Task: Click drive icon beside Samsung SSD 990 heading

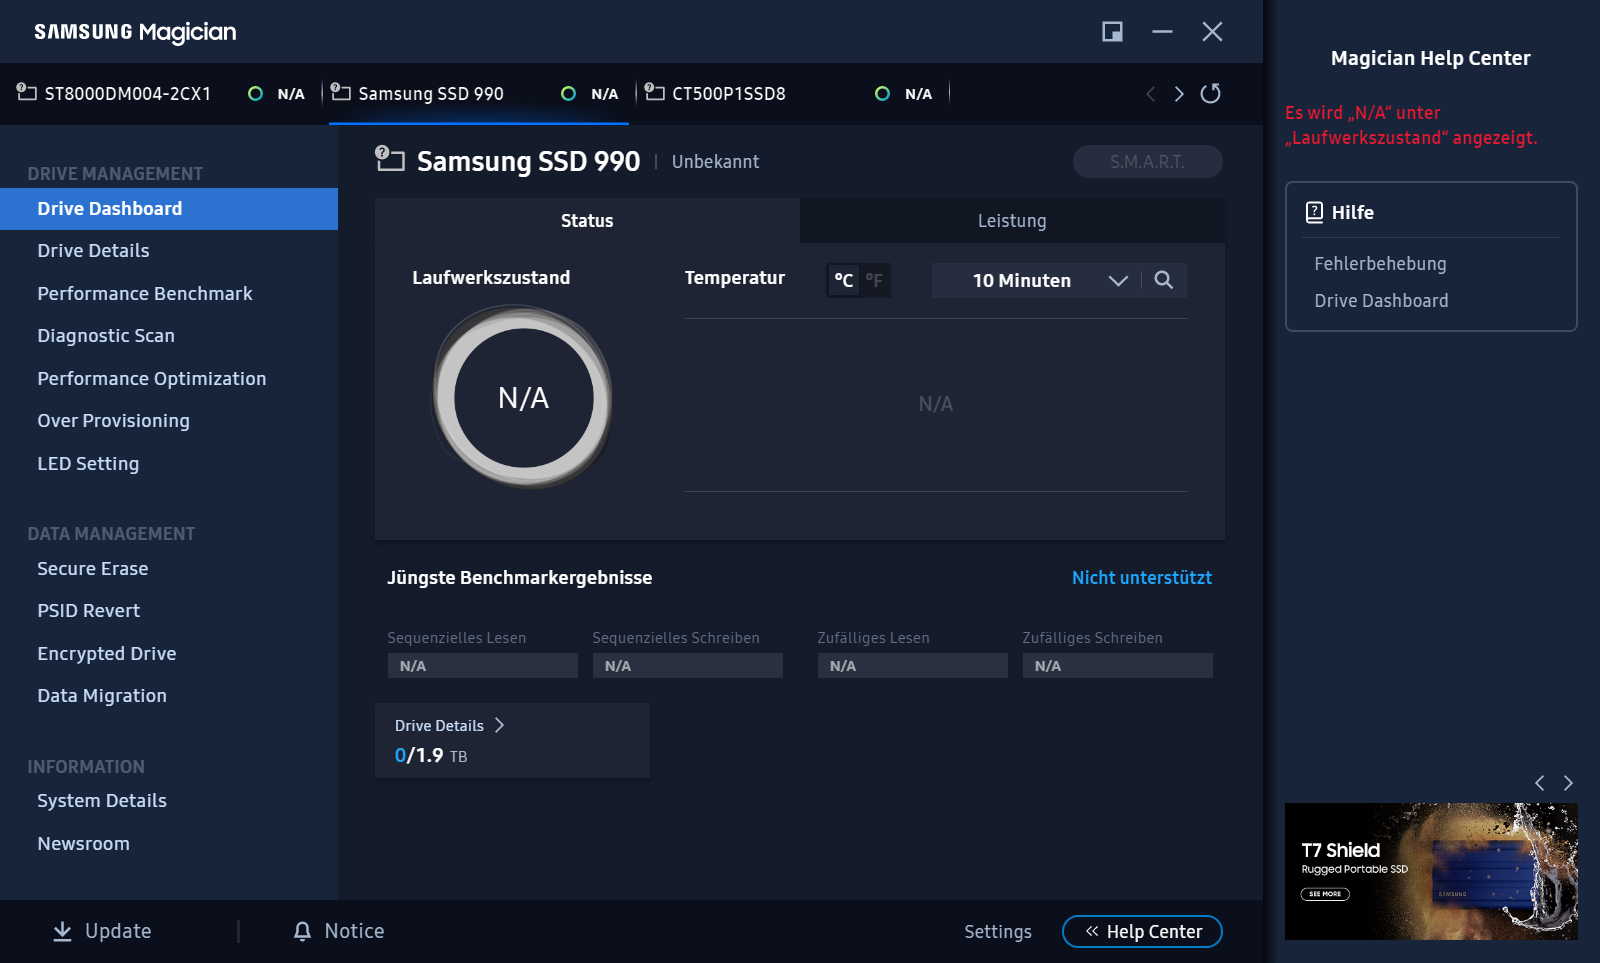Action: coord(390,159)
